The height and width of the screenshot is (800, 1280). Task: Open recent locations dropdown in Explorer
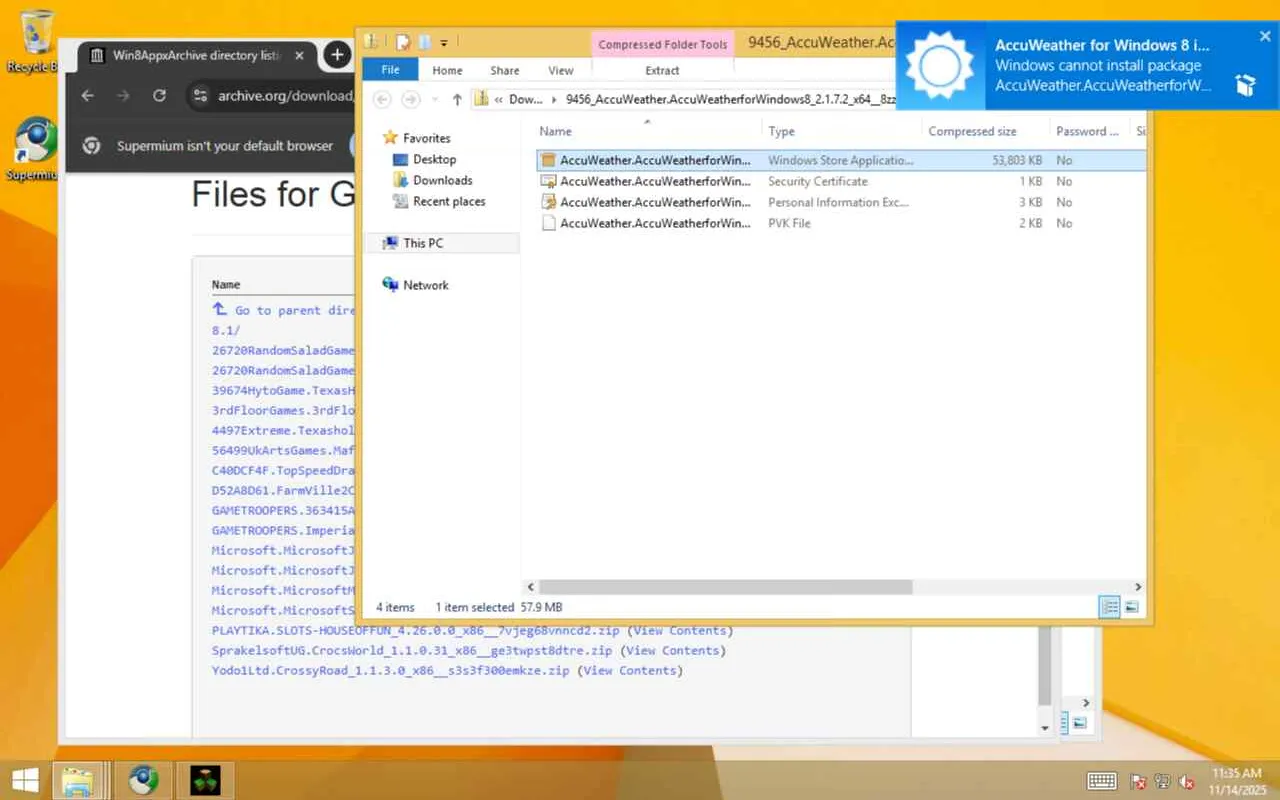pos(433,99)
